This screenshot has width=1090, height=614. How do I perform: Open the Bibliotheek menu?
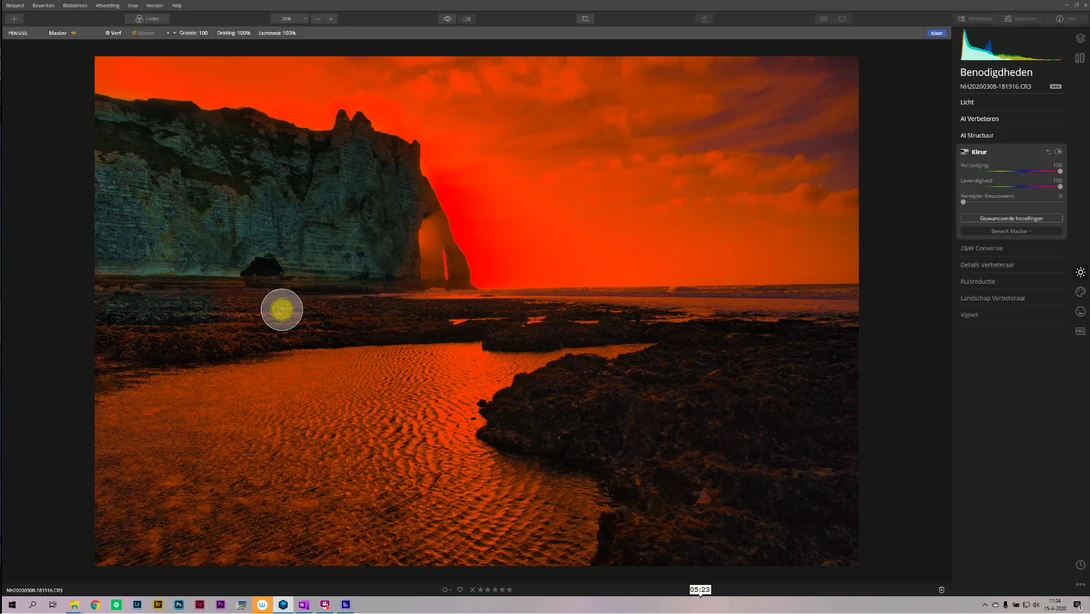75,6
